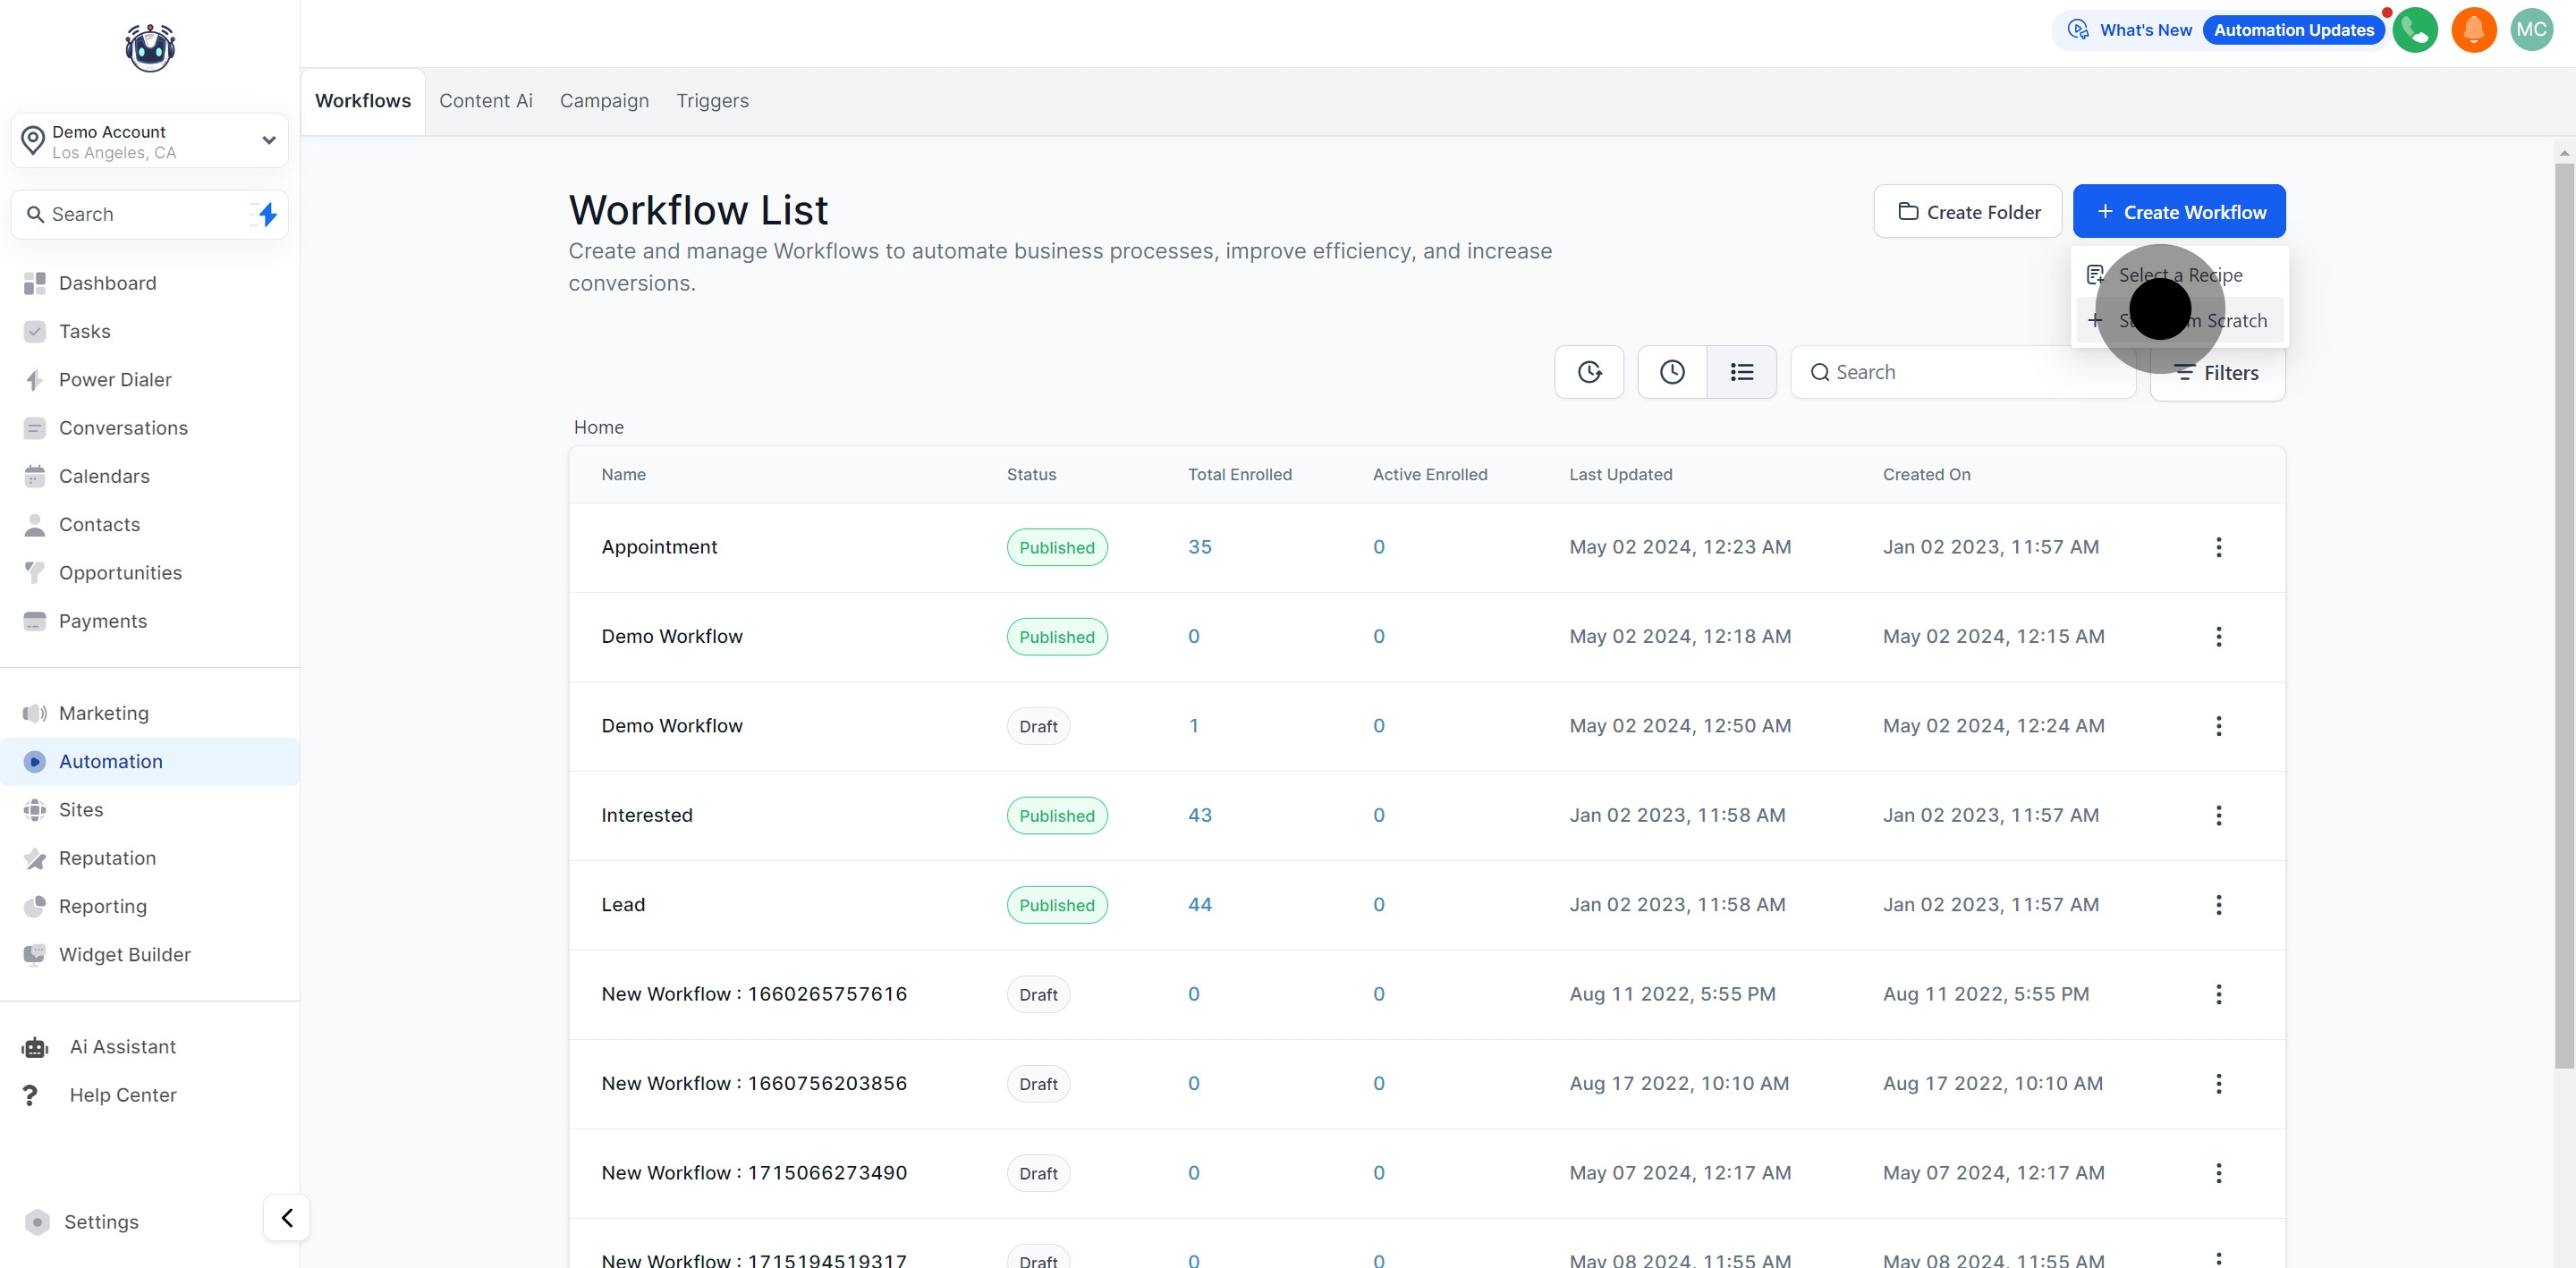2576x1268 pixels.
Task: Click the clock history view icon
Action: [x=1672, y=372]
